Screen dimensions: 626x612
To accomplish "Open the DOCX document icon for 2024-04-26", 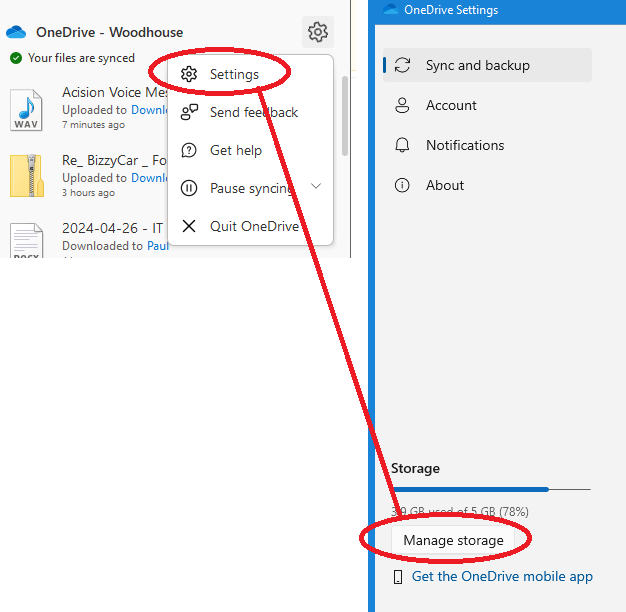I will (x=26, y=240).
